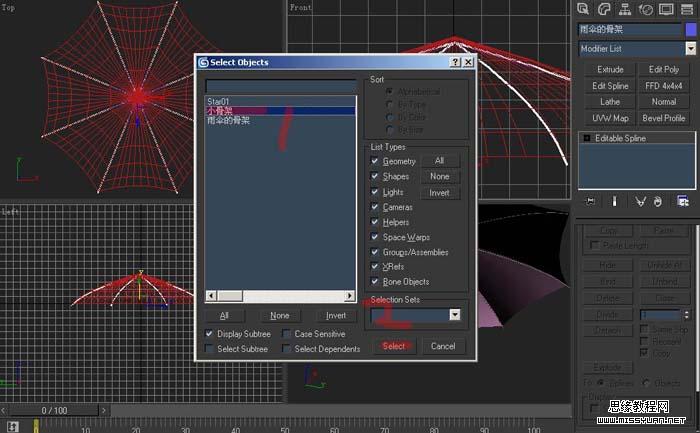The height and width of the screenshot is (433, 700).
Task: Apply Bevel Profile modifier button
Action: point(664,118)
